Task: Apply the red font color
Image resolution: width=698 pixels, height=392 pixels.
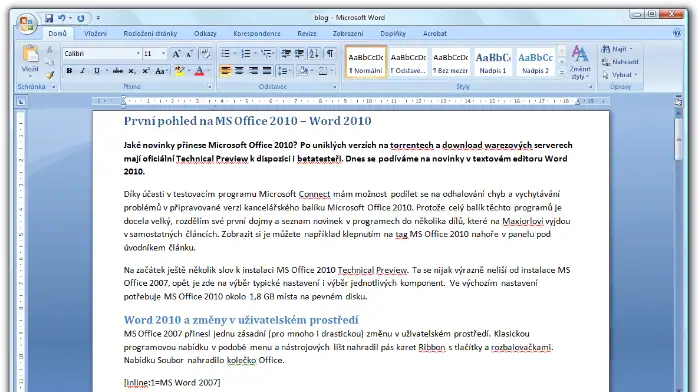Action: [x=199, y=71]
